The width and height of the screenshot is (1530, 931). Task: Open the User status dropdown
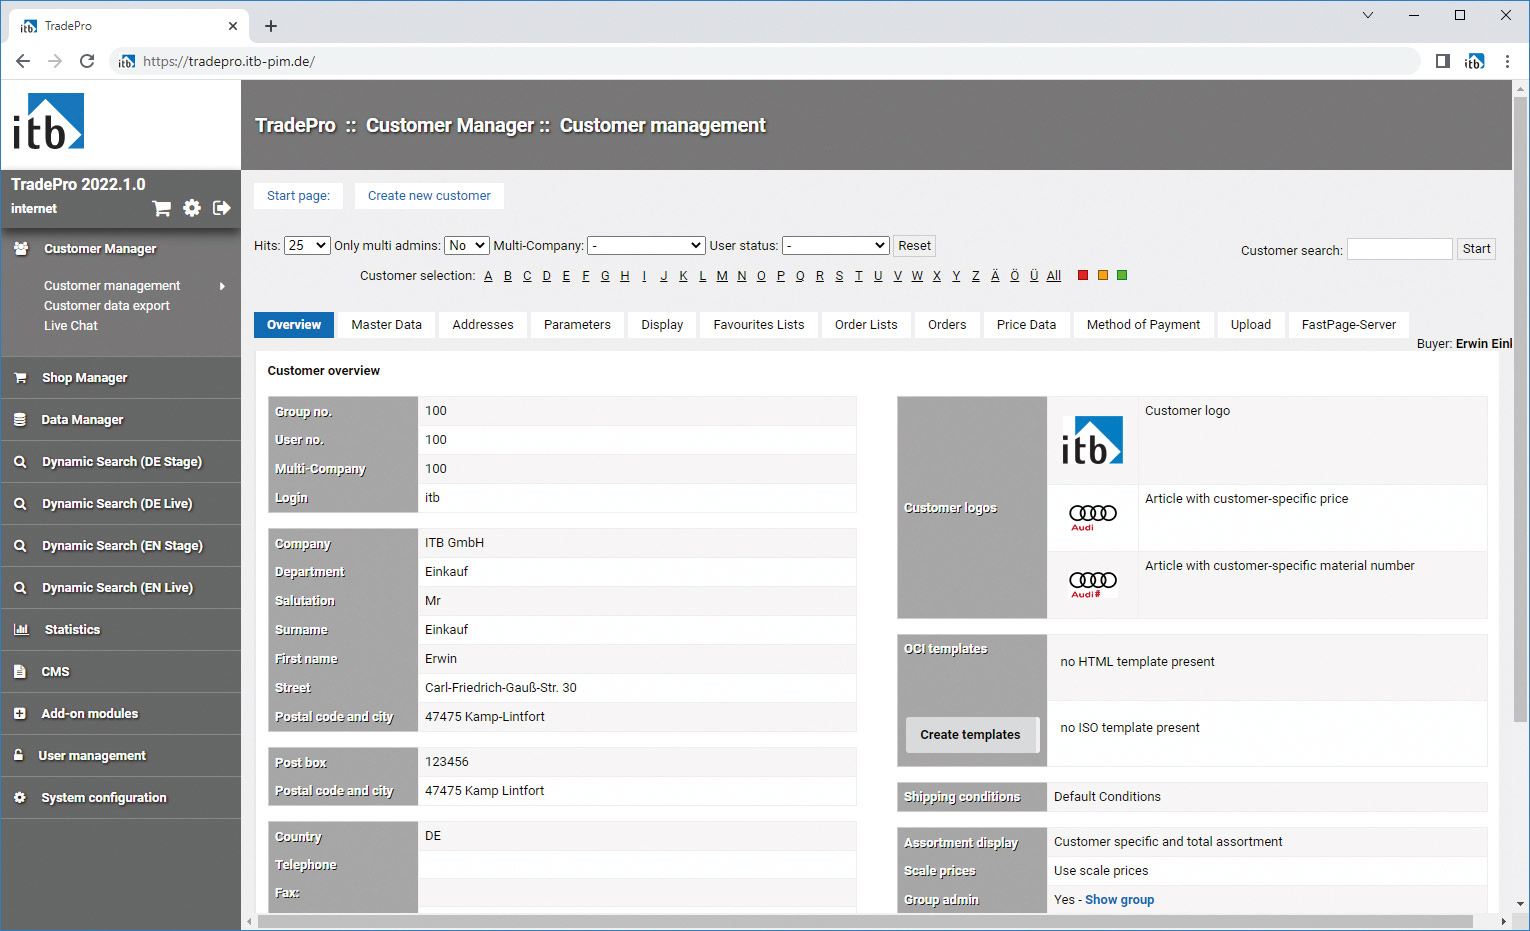coord(835,245)
